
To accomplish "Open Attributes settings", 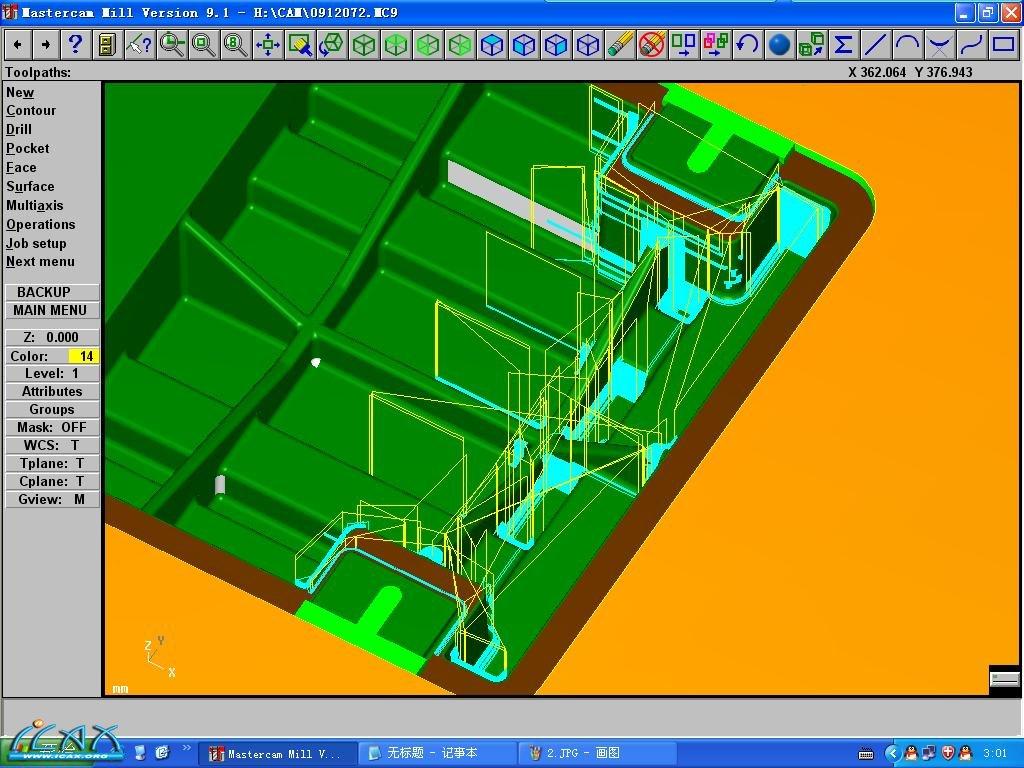I will point(52,391).
